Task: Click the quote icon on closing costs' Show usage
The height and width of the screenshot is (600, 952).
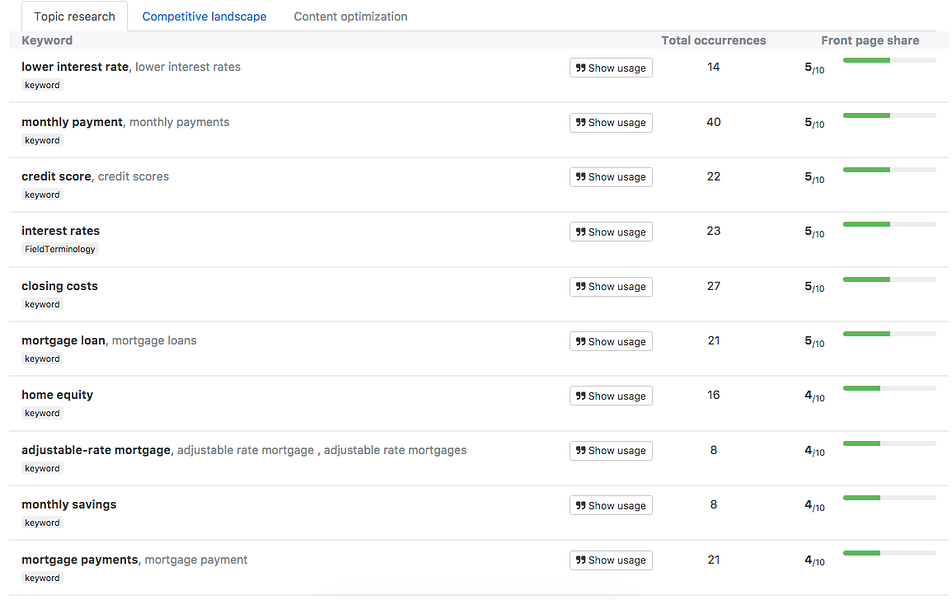Action: pyautogui.click(x=582, y=286)
